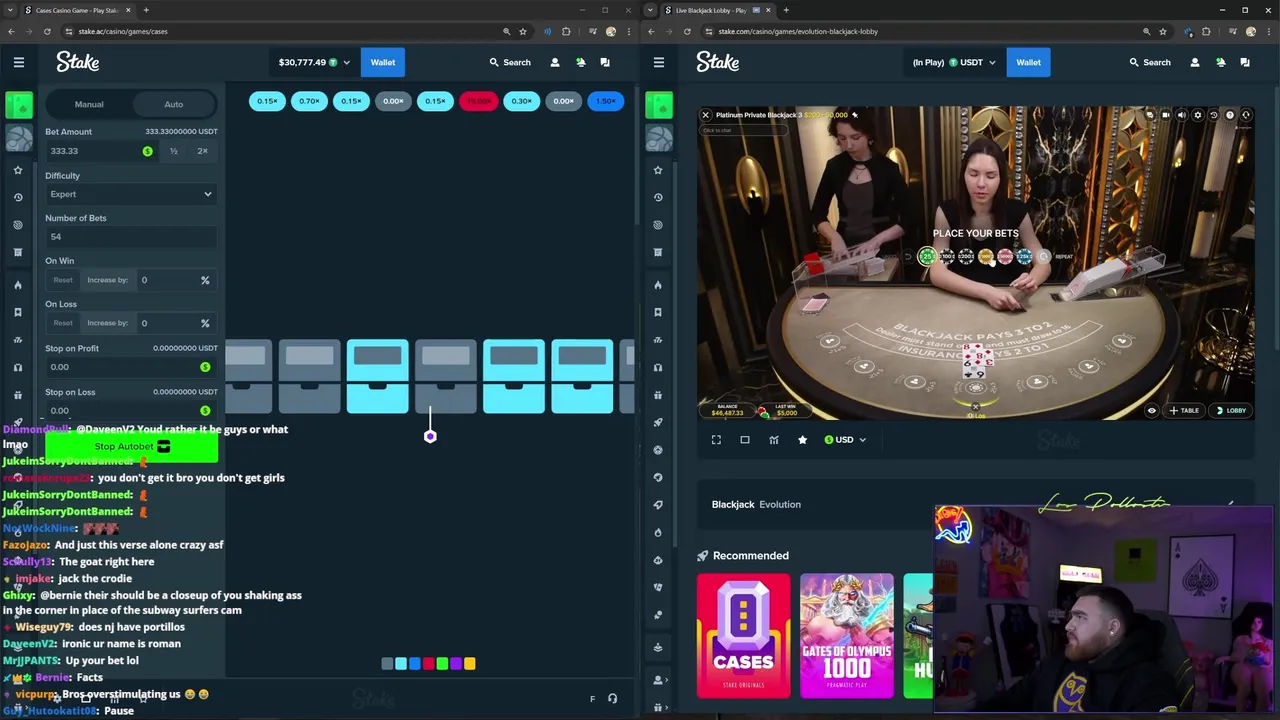Close Platinum Private Blackjack 3 table
Image resolution: width=1280 pixels, height=720 pixels.
click(706, 115)
